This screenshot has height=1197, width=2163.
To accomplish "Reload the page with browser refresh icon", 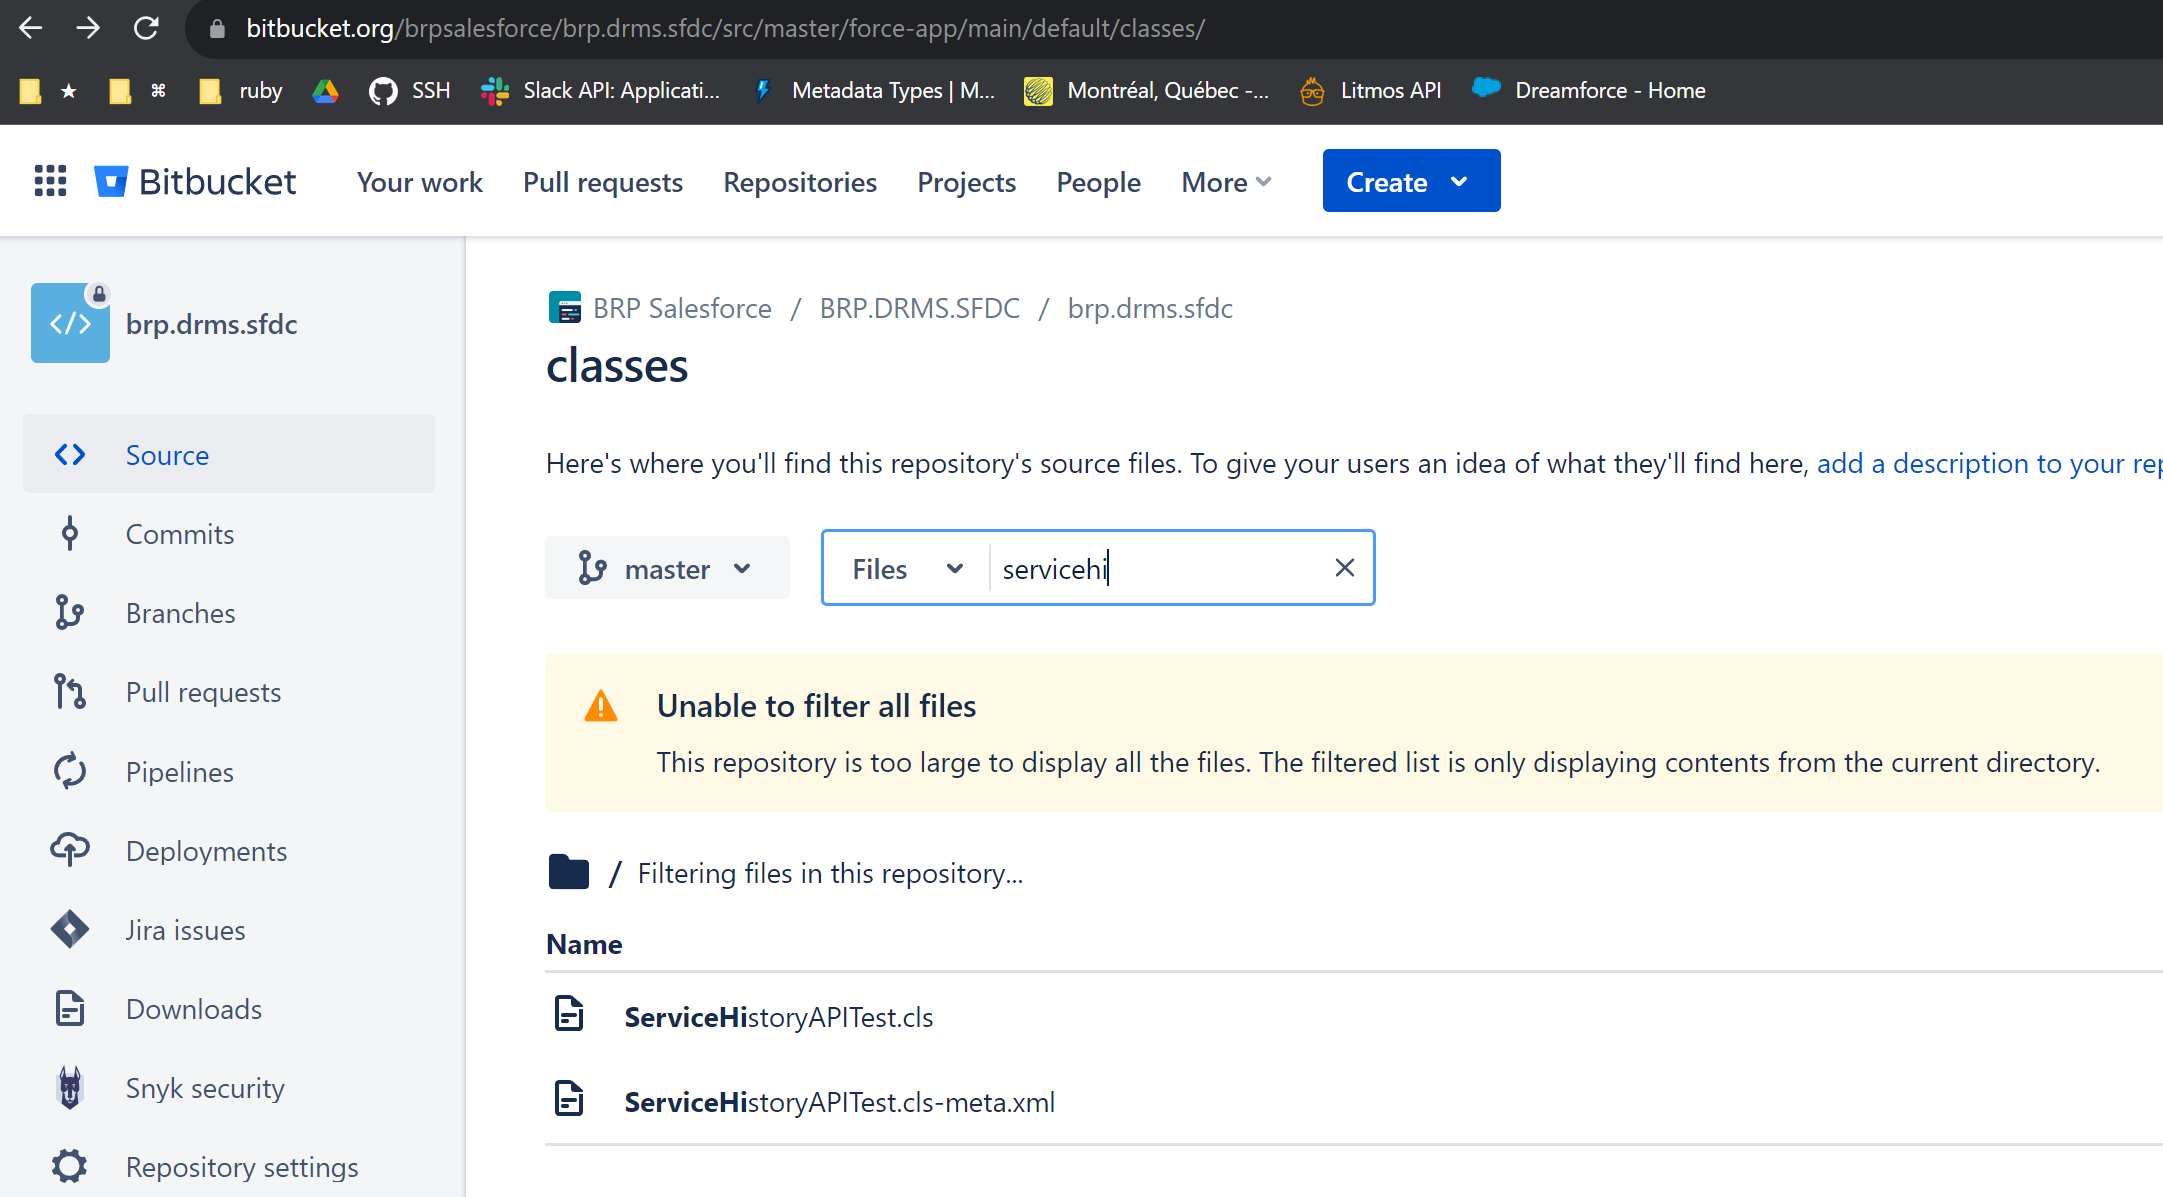I will pyautogui.click(x=146, y=28).
